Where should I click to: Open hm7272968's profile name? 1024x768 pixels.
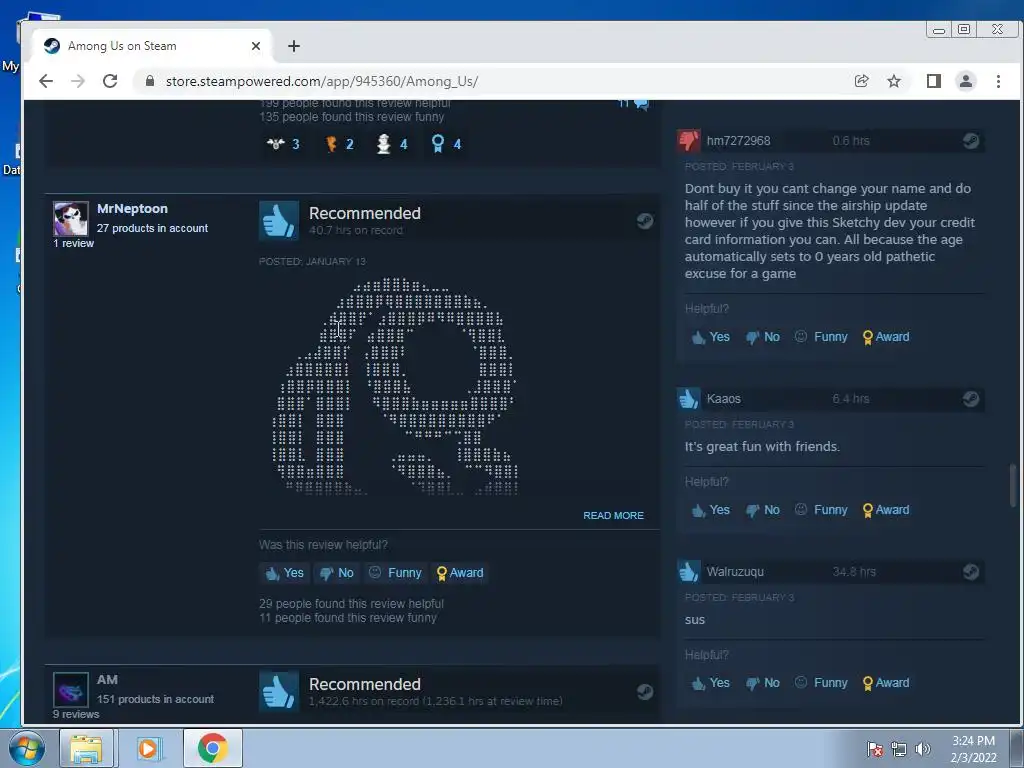[738, 140]
